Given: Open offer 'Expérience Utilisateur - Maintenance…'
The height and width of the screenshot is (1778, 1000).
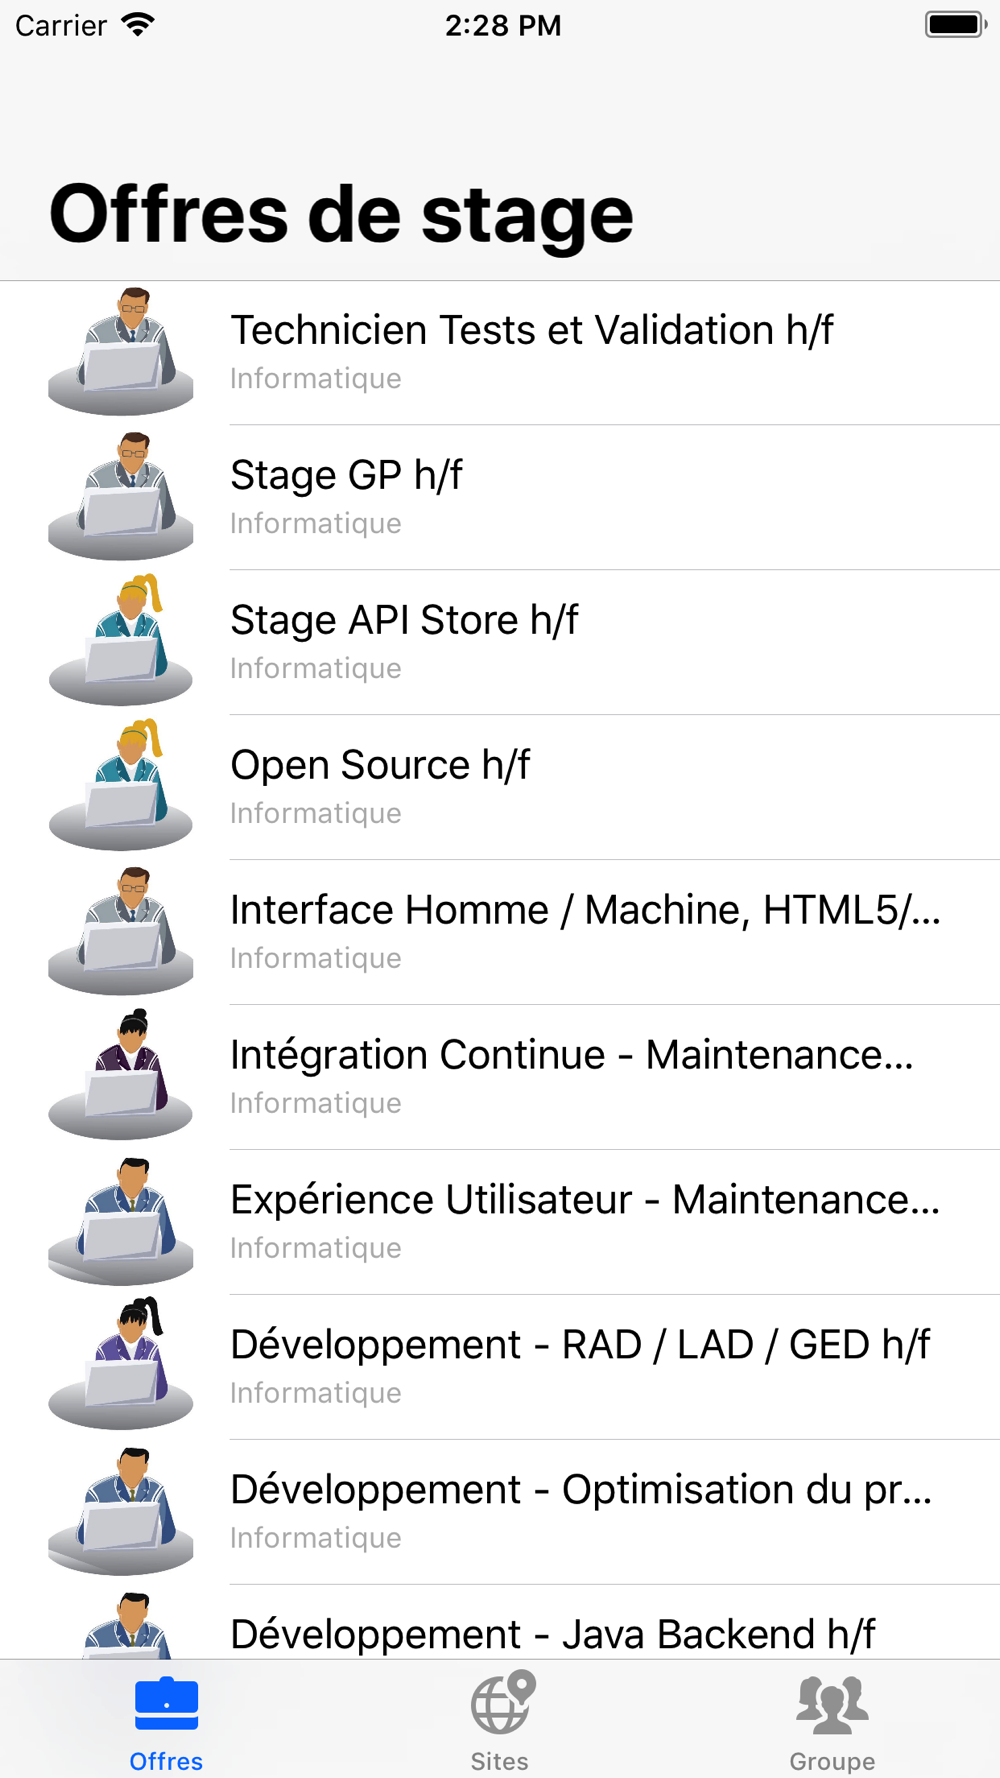Looking at the screenshot, I should pos(500,1223).
